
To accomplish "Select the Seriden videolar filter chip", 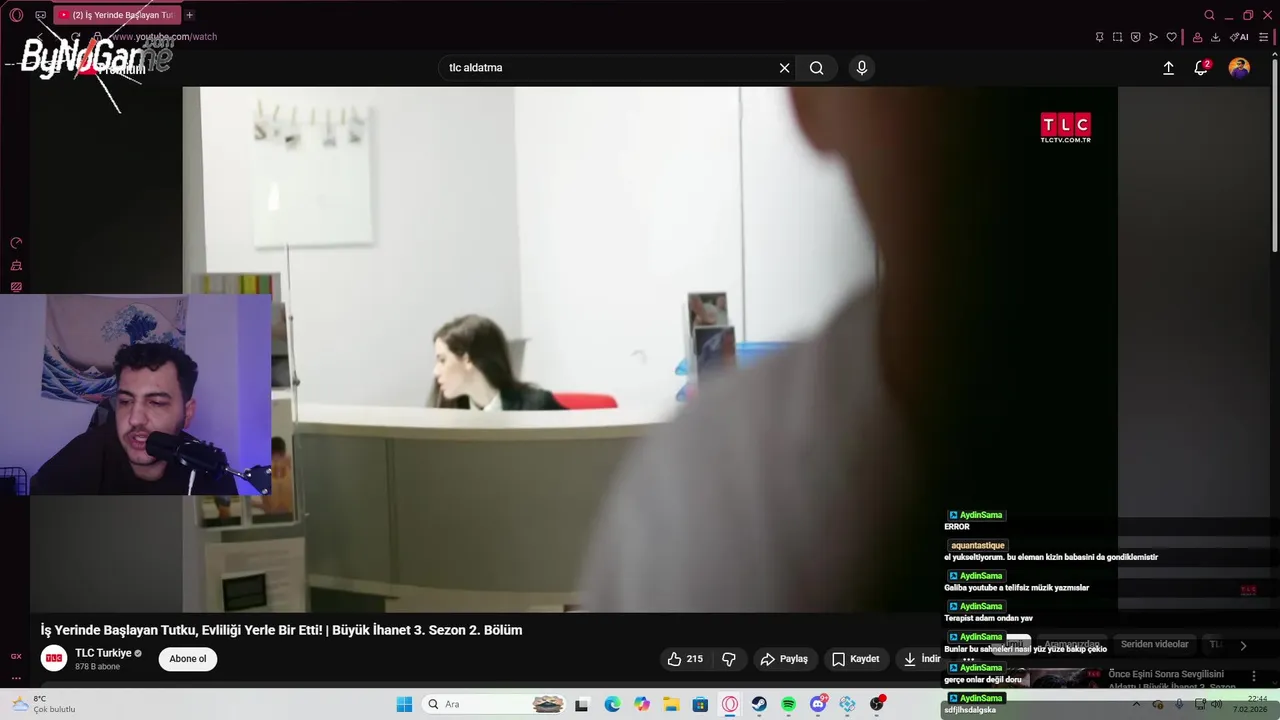I will pos(1155,645).
